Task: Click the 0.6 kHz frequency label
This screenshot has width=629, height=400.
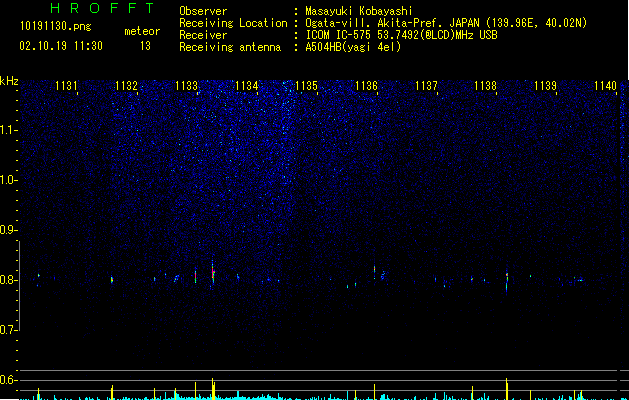Action: 9,380
